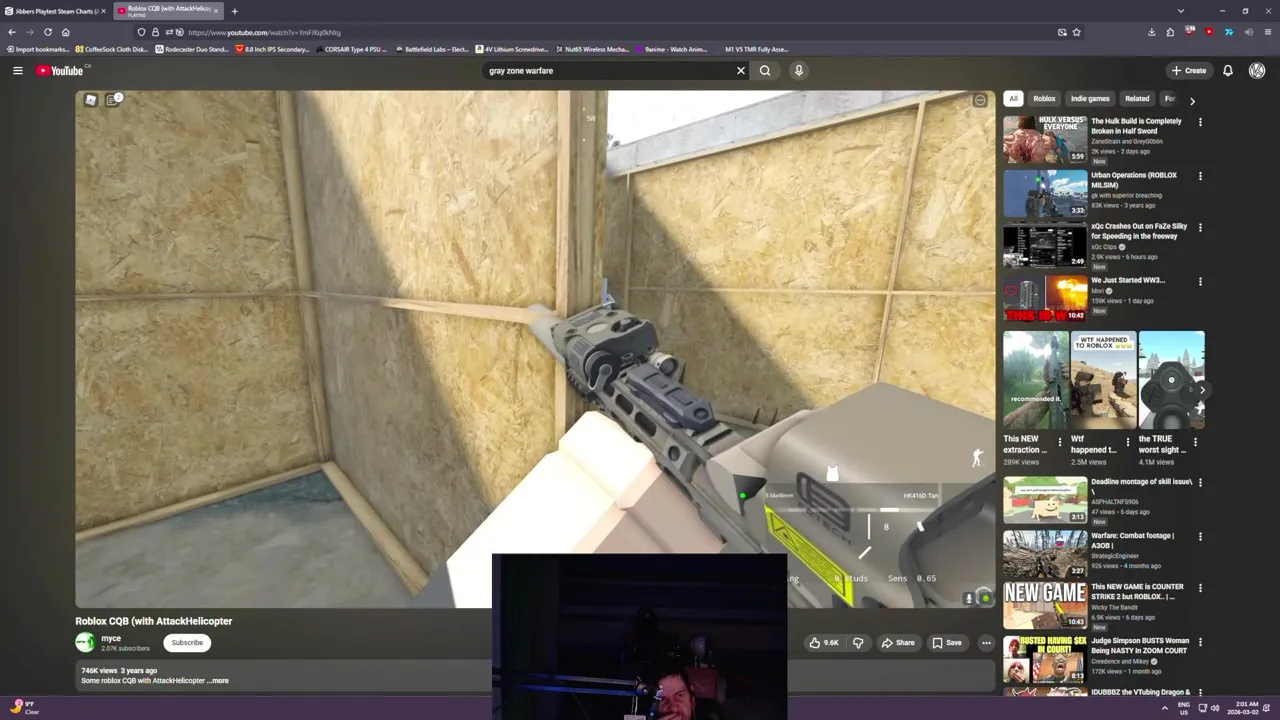Expand the description with ...more
The height and width of the screenshot is (720, 1280).
pyautogui.click(x=218, y=681)
